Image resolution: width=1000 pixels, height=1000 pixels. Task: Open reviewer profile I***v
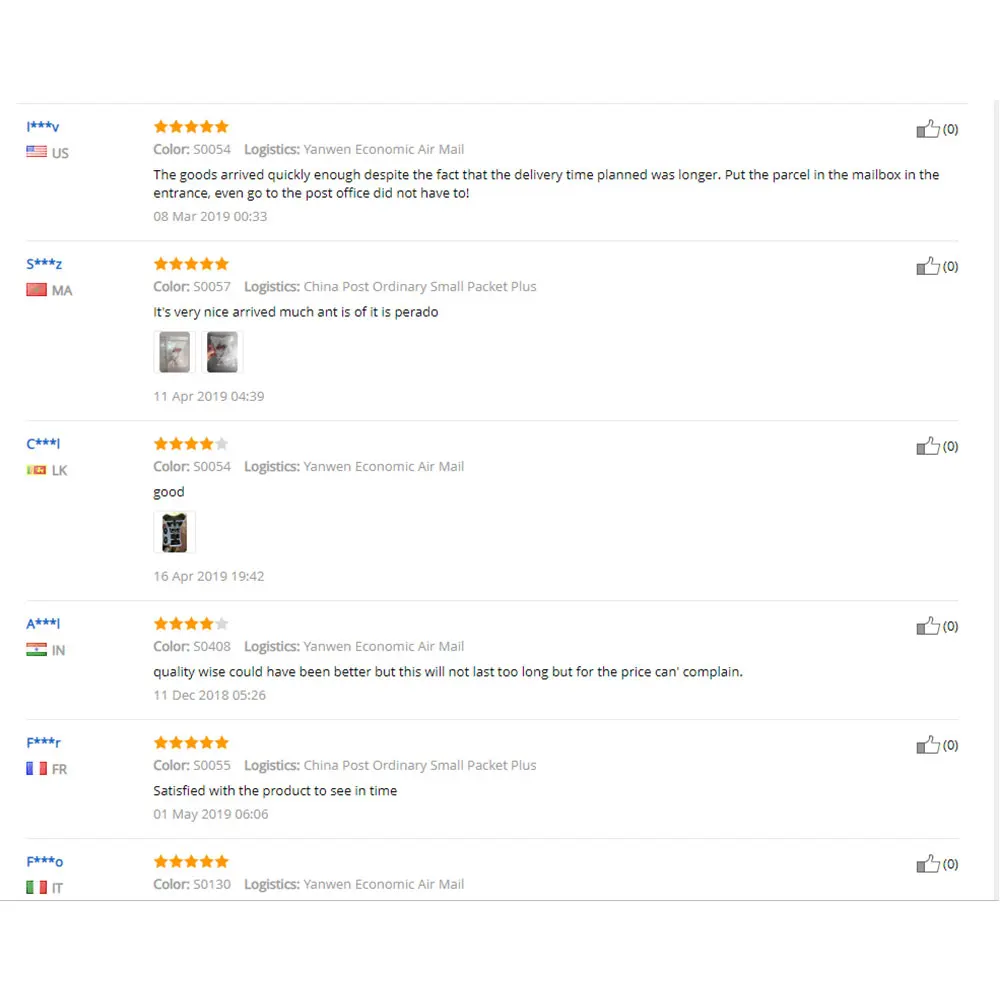(x=43, y=127)
